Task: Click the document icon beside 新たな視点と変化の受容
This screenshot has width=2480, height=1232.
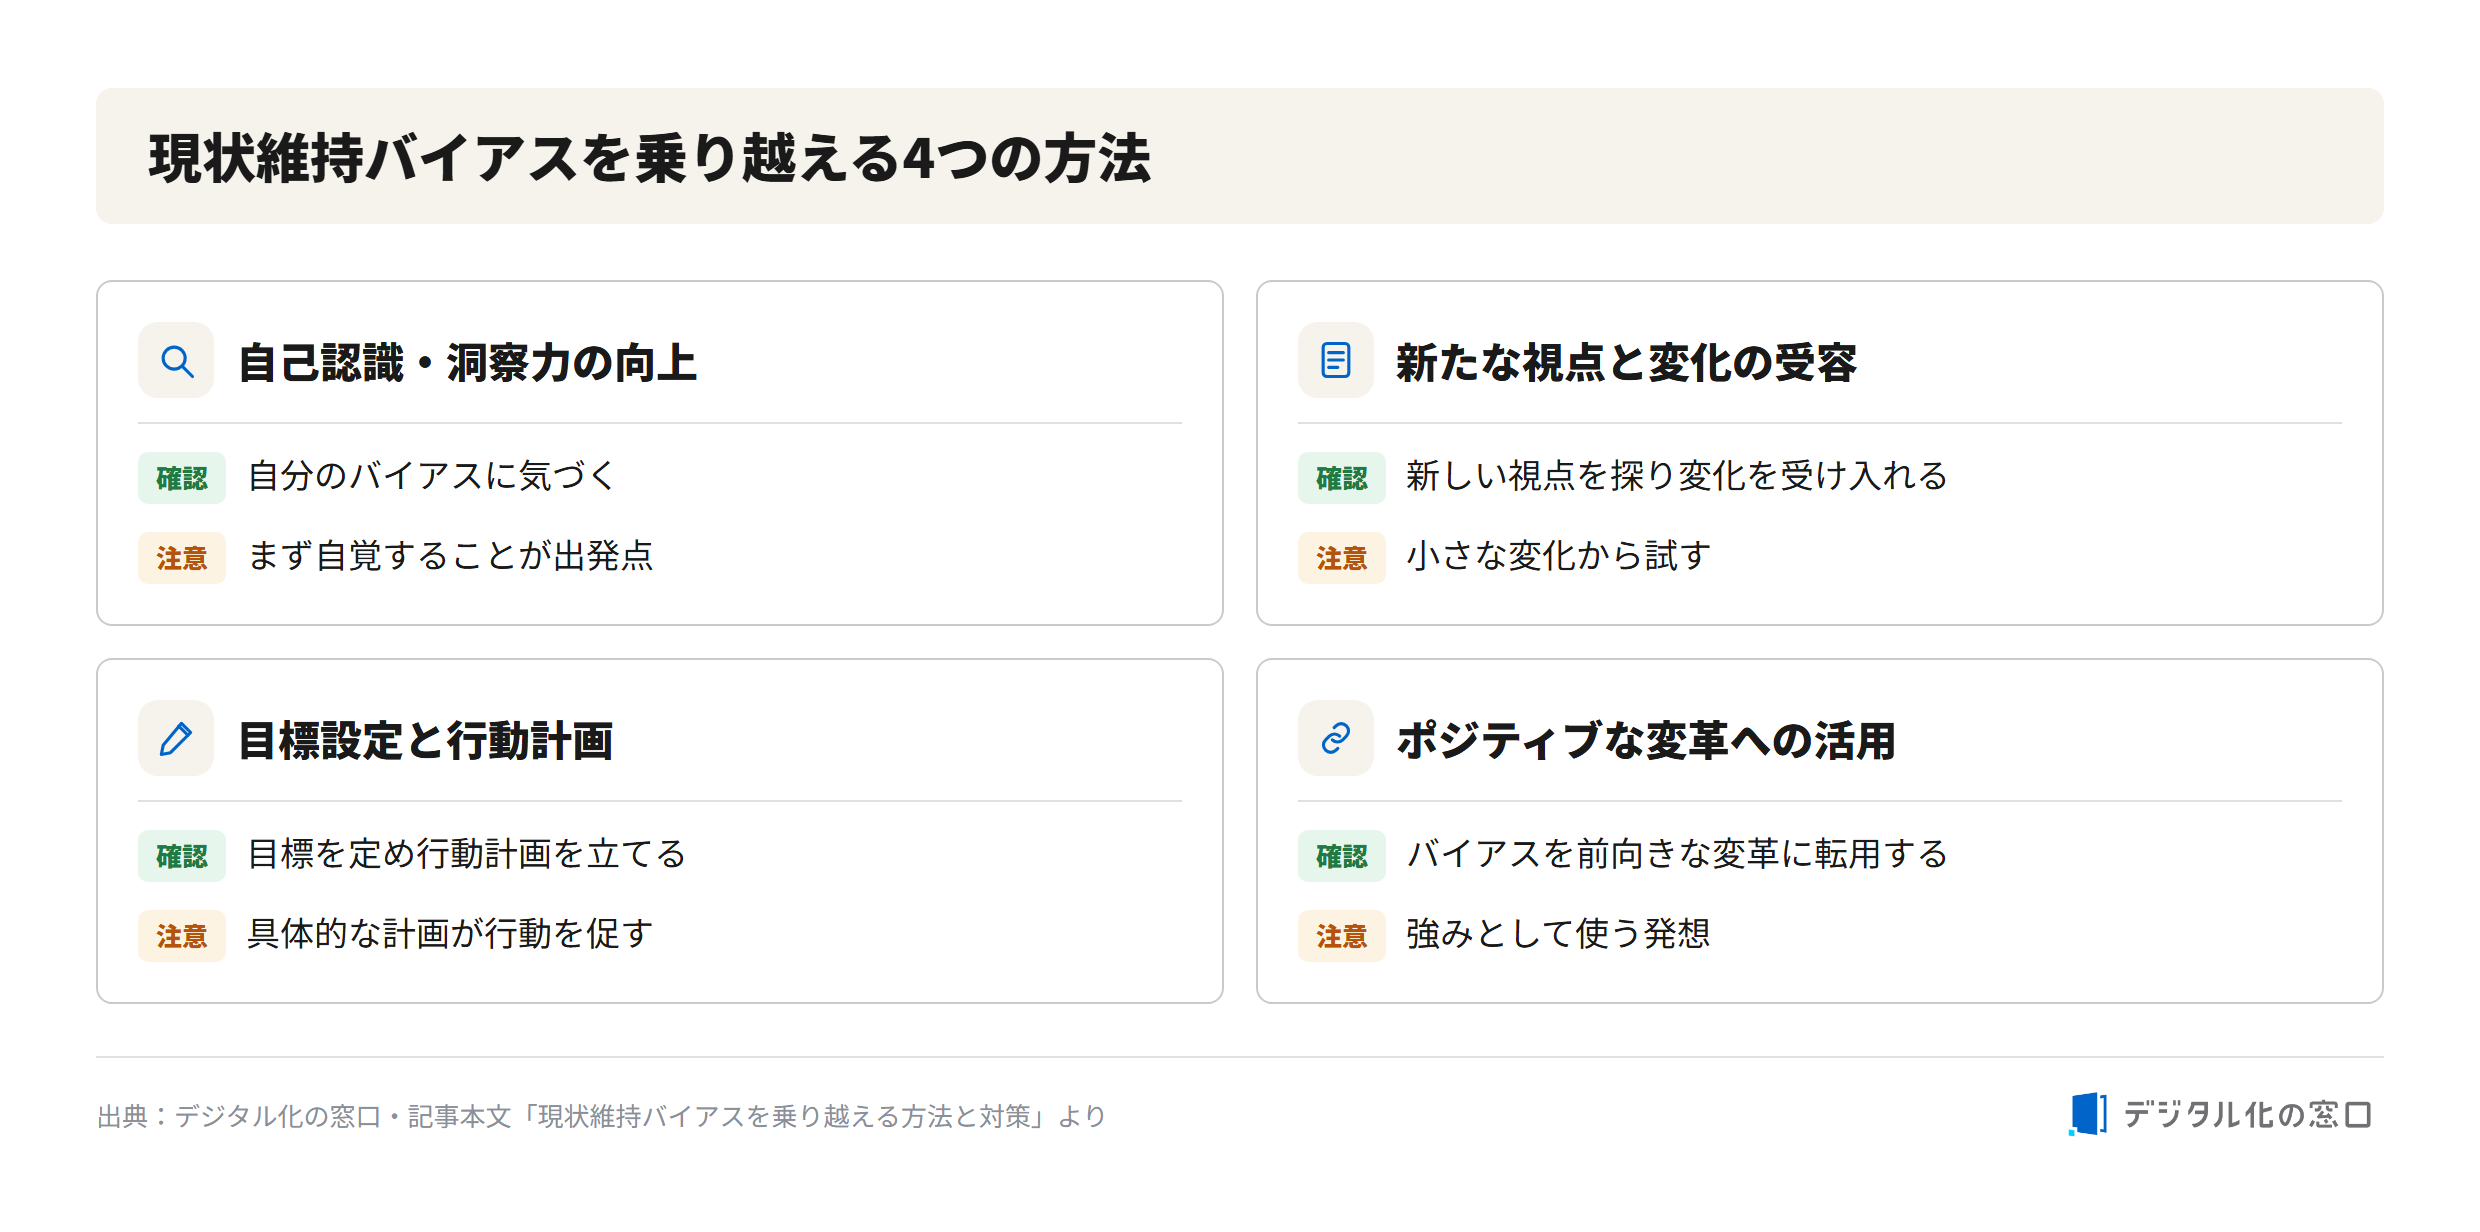Action: tap(1336, 360)
